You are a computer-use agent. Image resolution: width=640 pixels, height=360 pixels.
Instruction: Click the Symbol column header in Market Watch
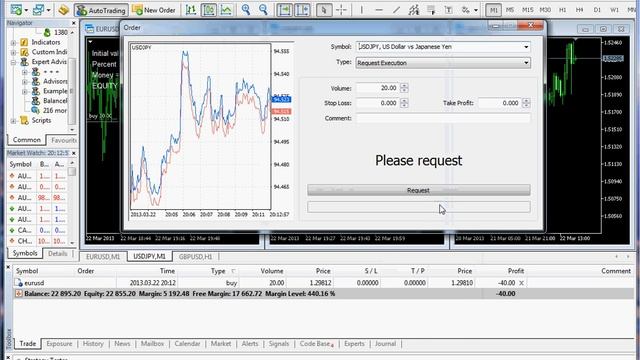20,164
